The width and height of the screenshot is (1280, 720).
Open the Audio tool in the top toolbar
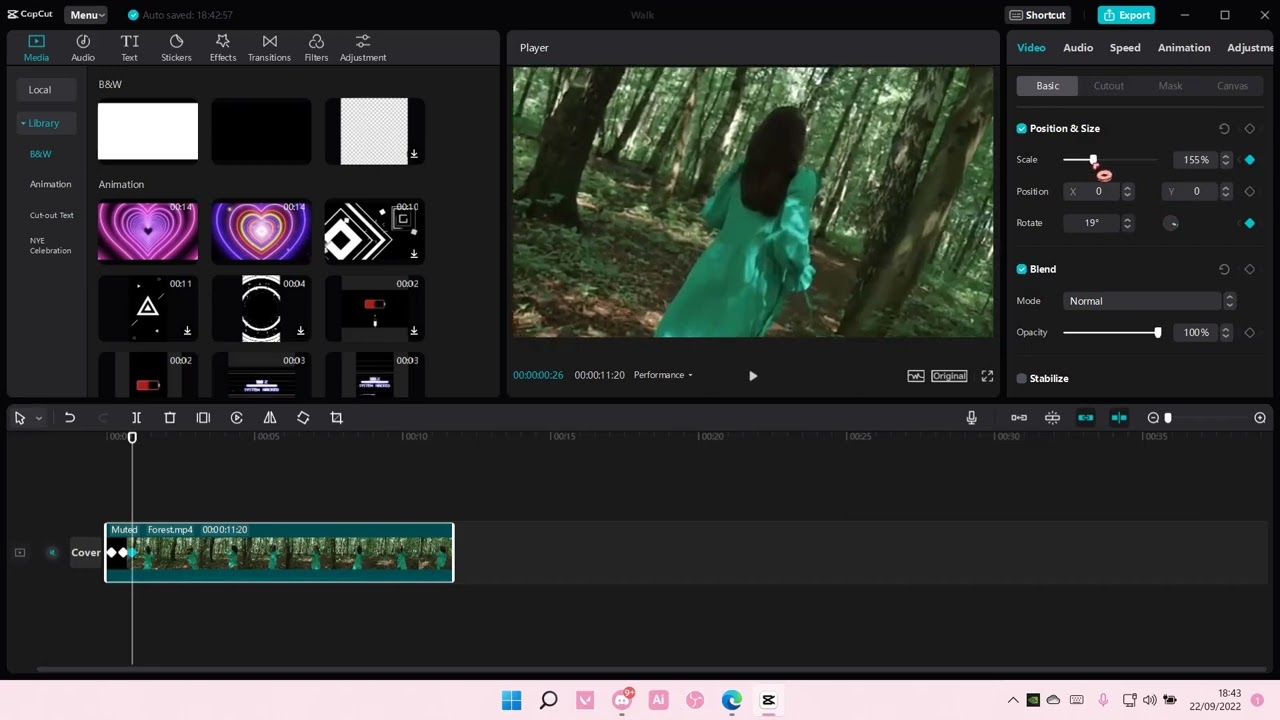(83, 47)
